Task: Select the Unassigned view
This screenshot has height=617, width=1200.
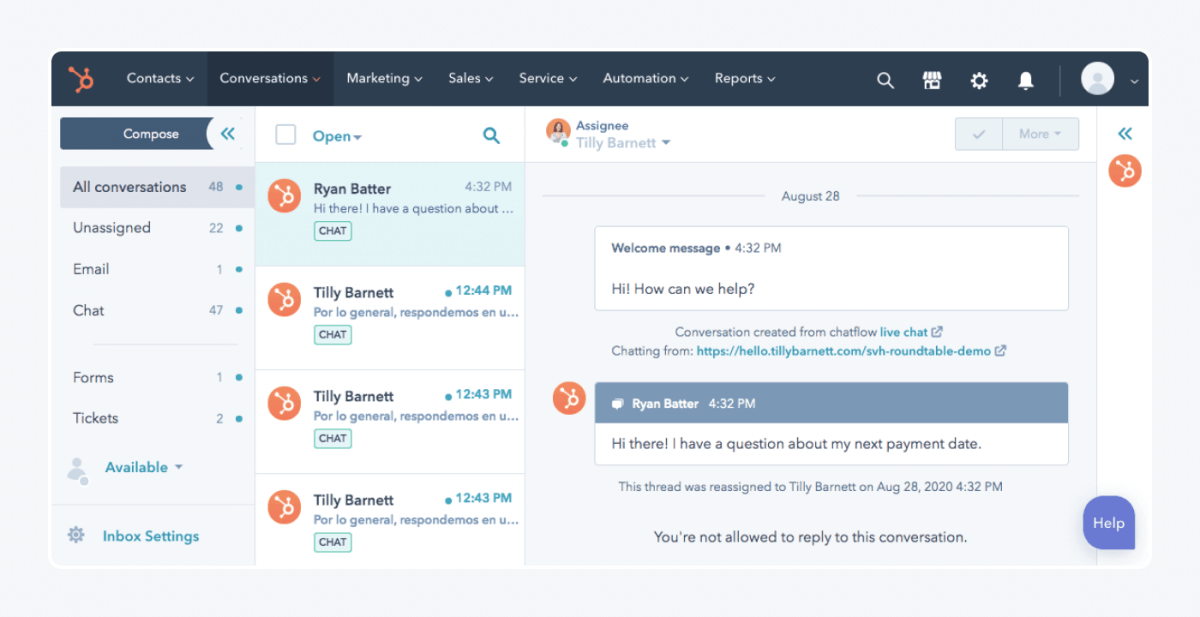Action: click(x=157, y=228)
